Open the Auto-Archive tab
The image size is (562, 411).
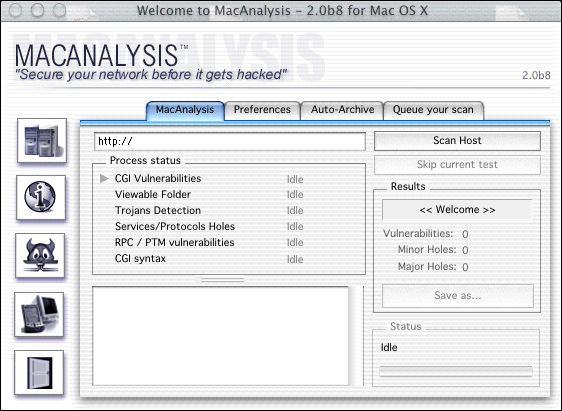(x=342, y=110)
